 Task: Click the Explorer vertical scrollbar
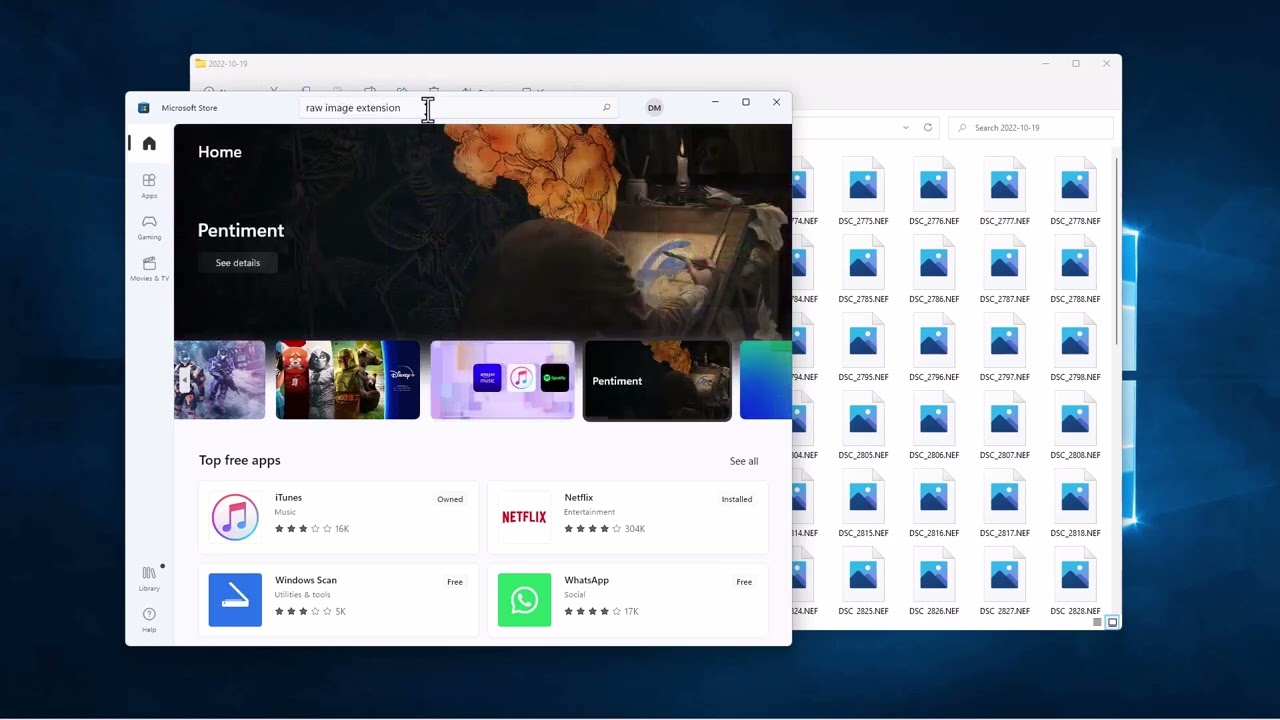pyautogui.click(x=1116, y=250)
